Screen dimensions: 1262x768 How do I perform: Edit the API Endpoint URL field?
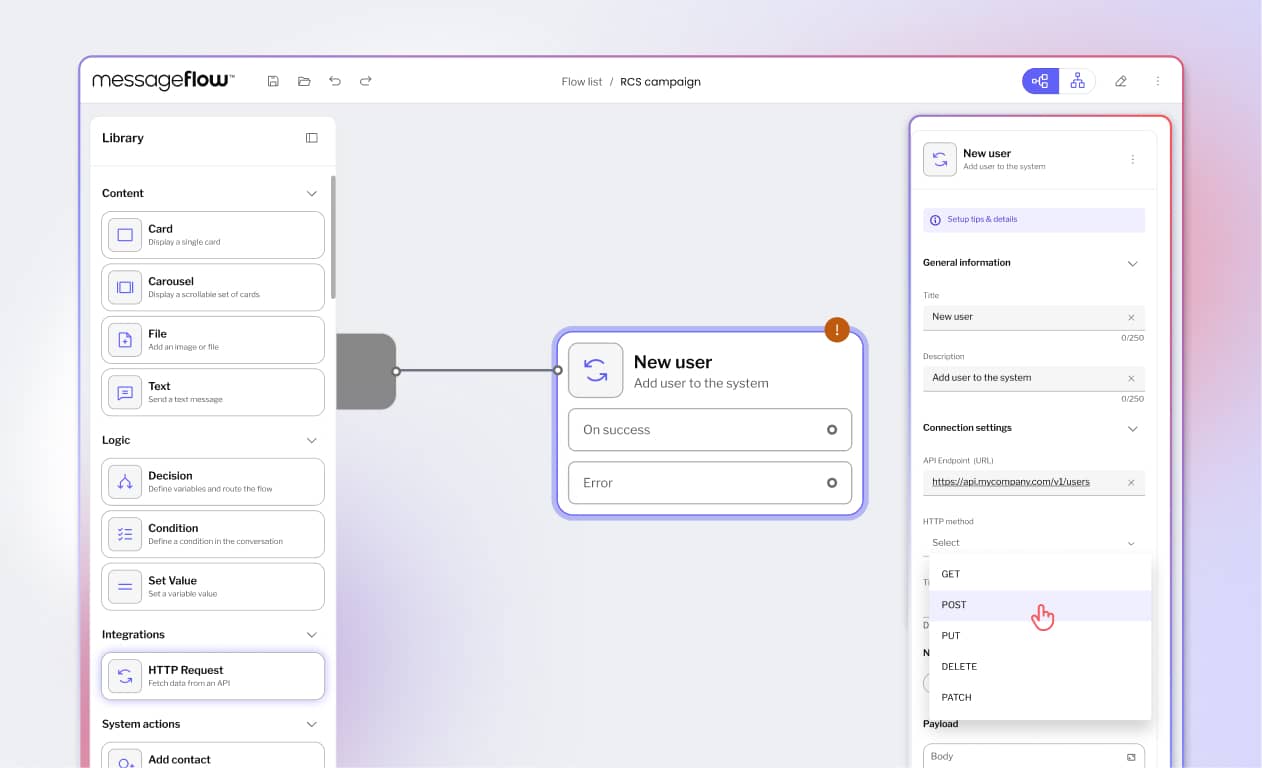(1034, 482)
